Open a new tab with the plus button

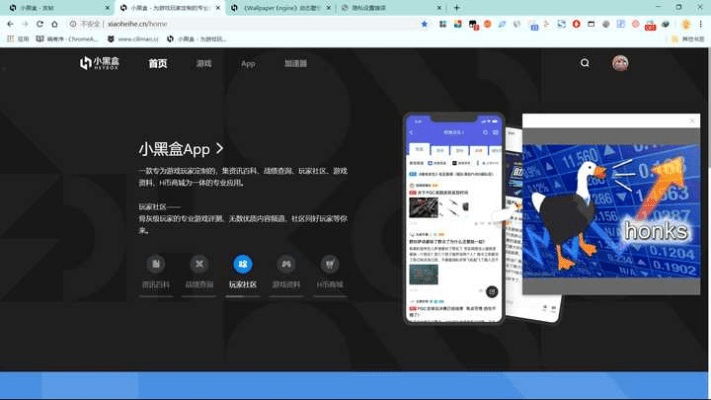pyautogui.click(x=457, y=8)
